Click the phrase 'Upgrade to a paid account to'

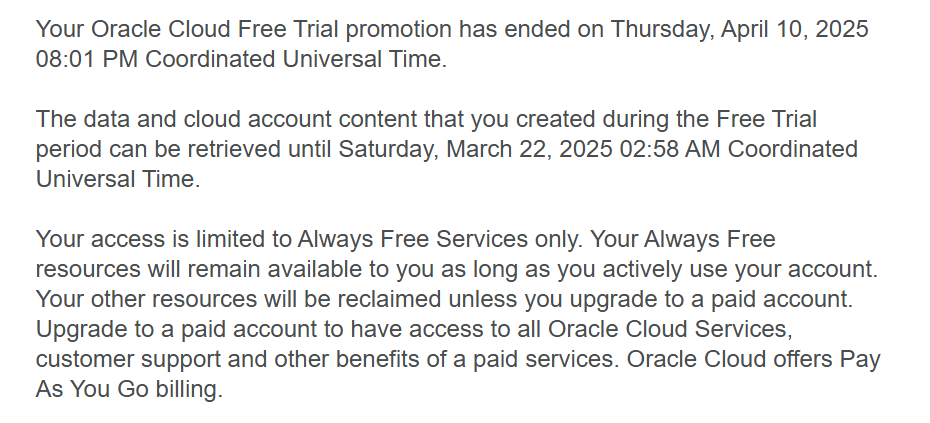189,329
